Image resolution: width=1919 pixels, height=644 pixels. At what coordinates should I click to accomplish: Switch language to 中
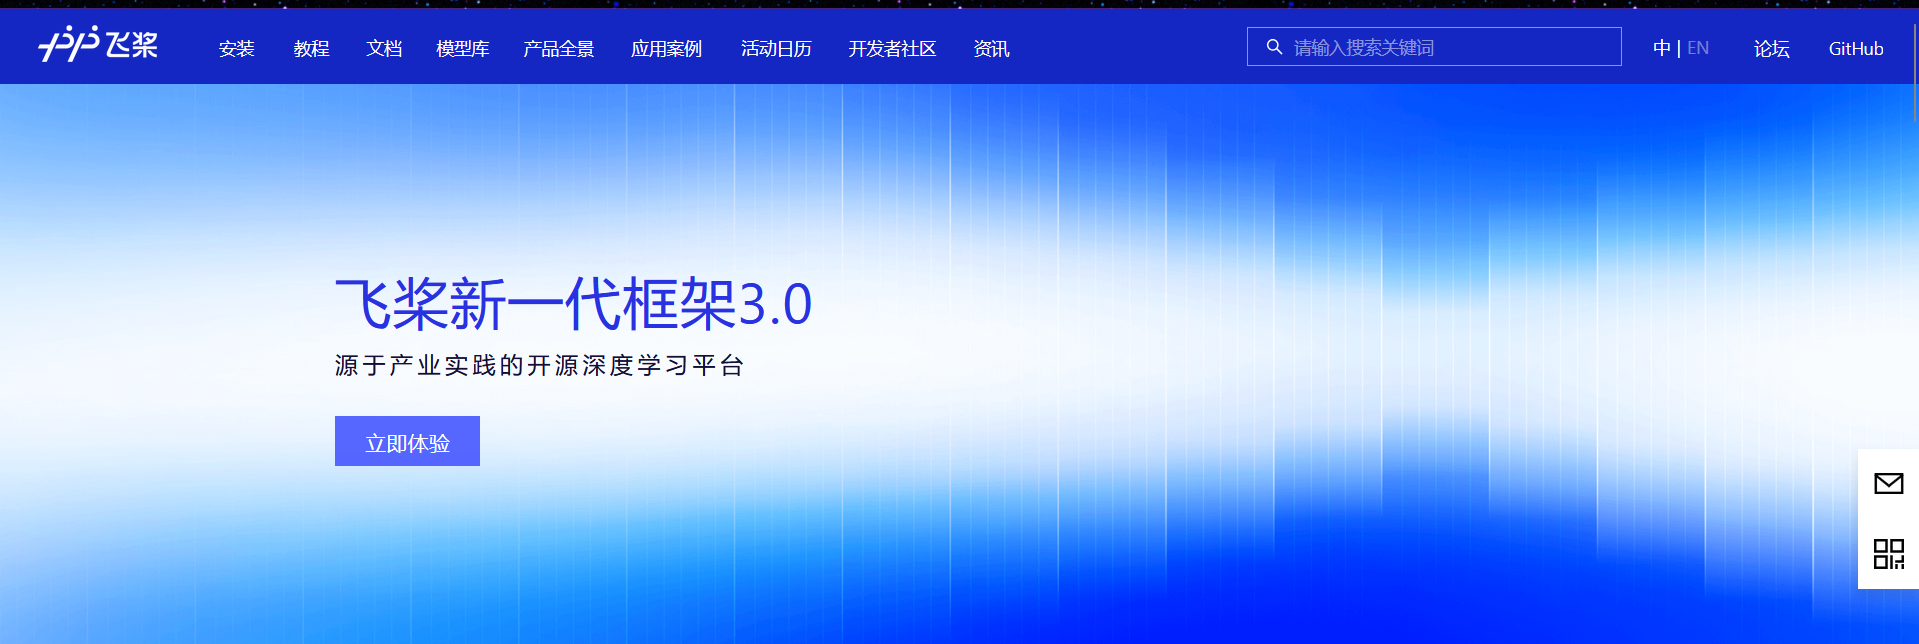[x=1661, y=48]
